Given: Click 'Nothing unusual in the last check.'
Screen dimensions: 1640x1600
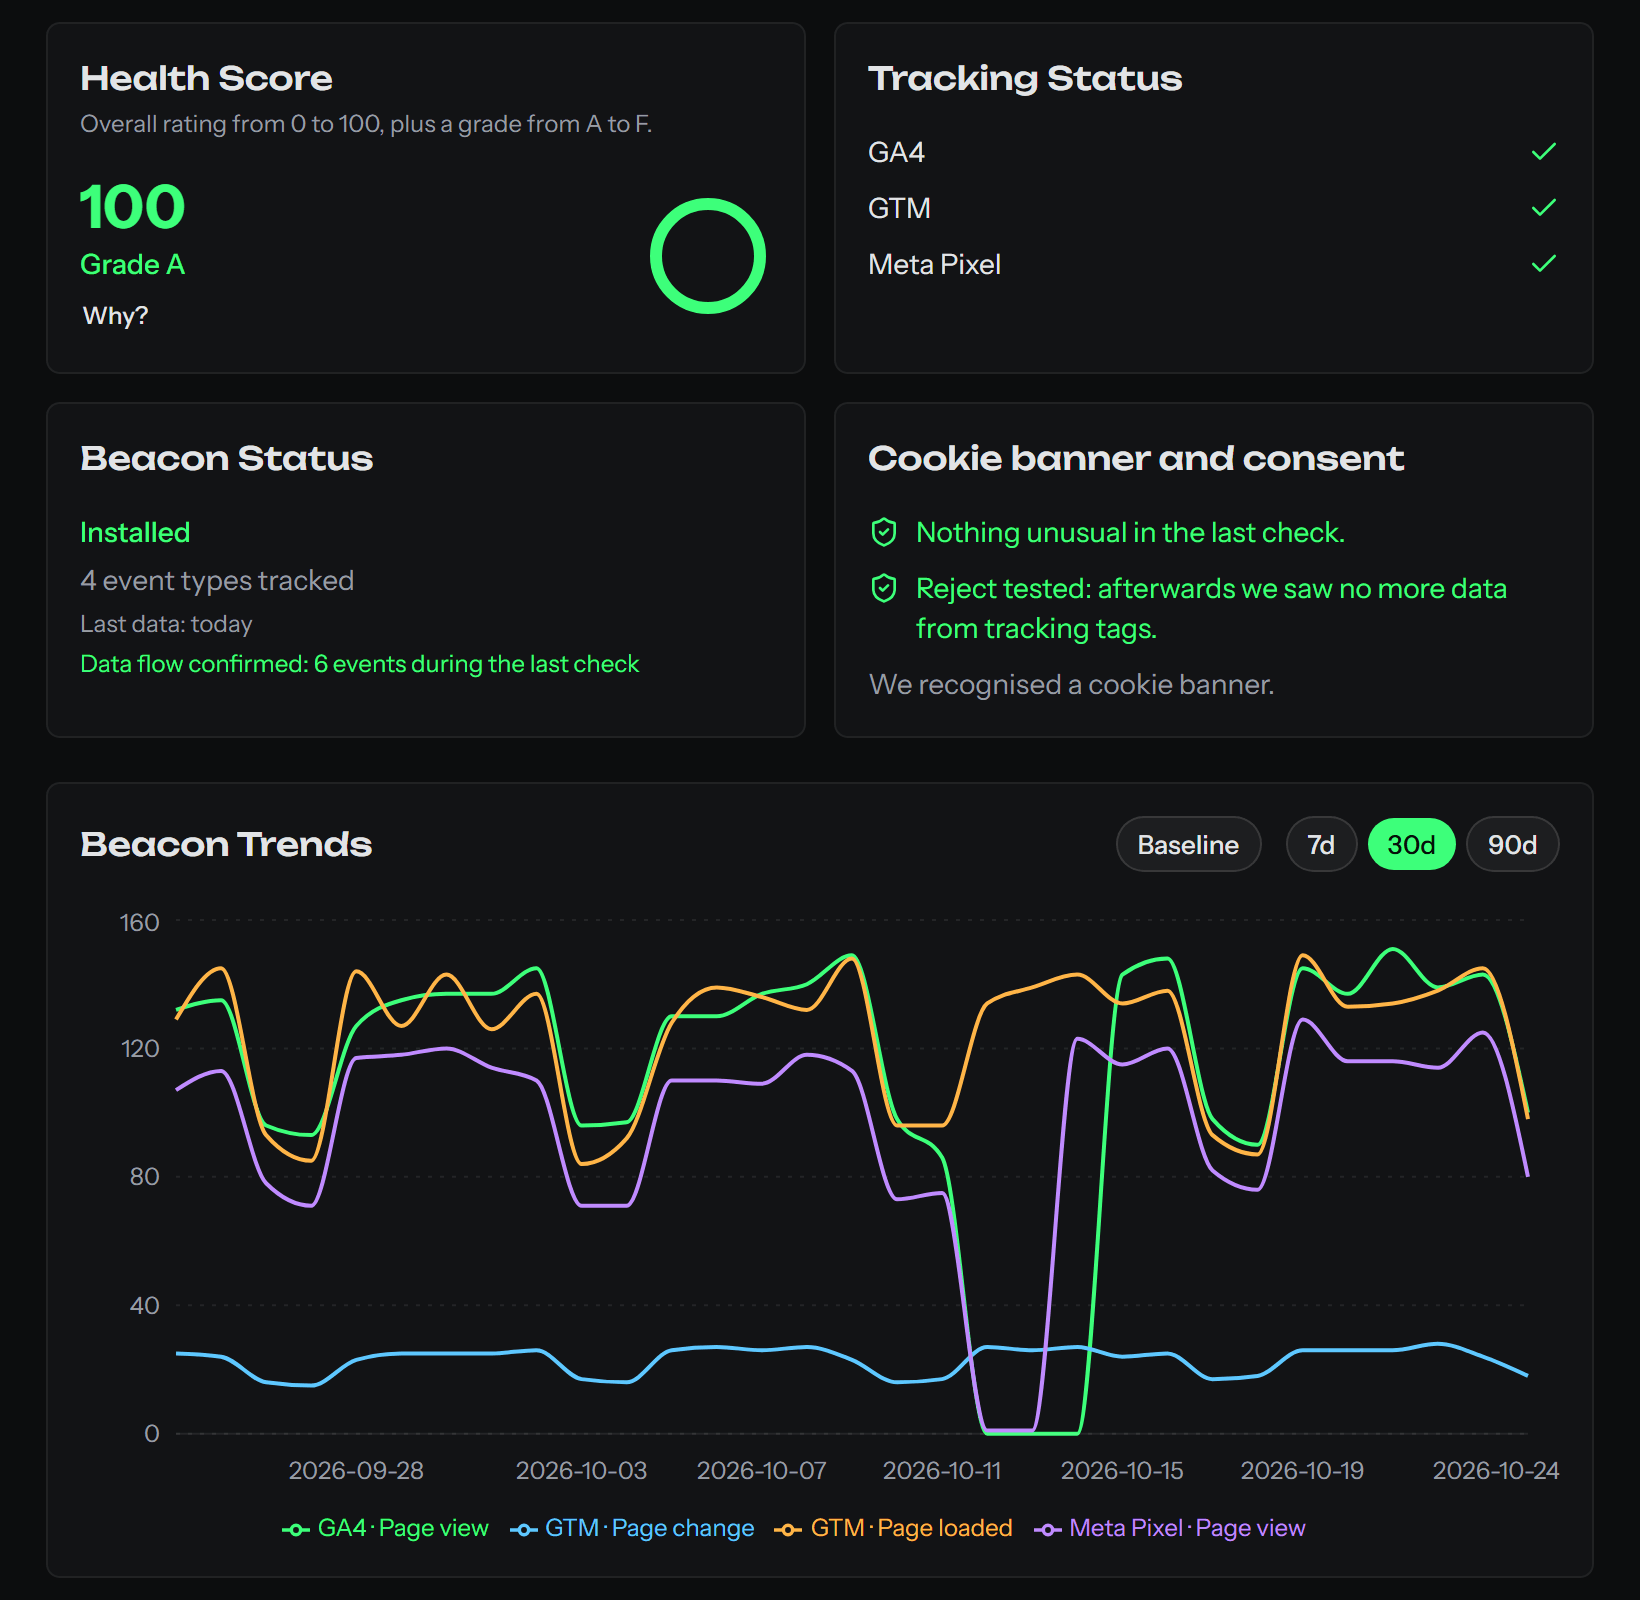Looking at the screenshot, I should (x=1130, y=532).
